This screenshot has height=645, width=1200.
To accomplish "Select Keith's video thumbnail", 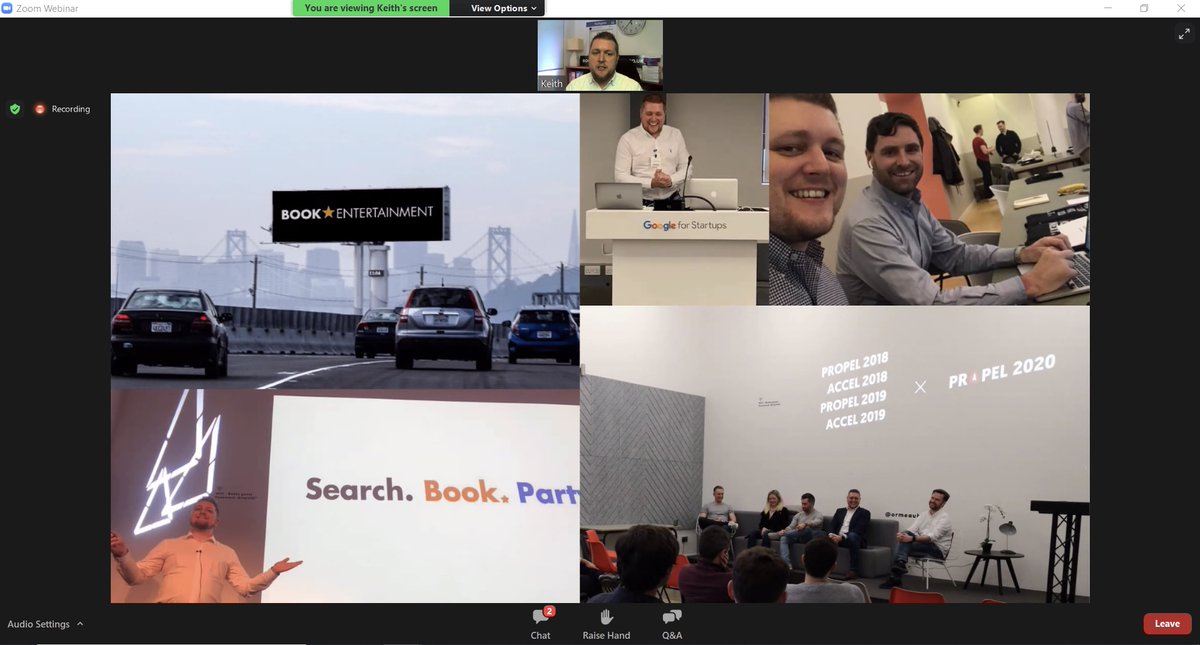I will [x=600, y=56].
